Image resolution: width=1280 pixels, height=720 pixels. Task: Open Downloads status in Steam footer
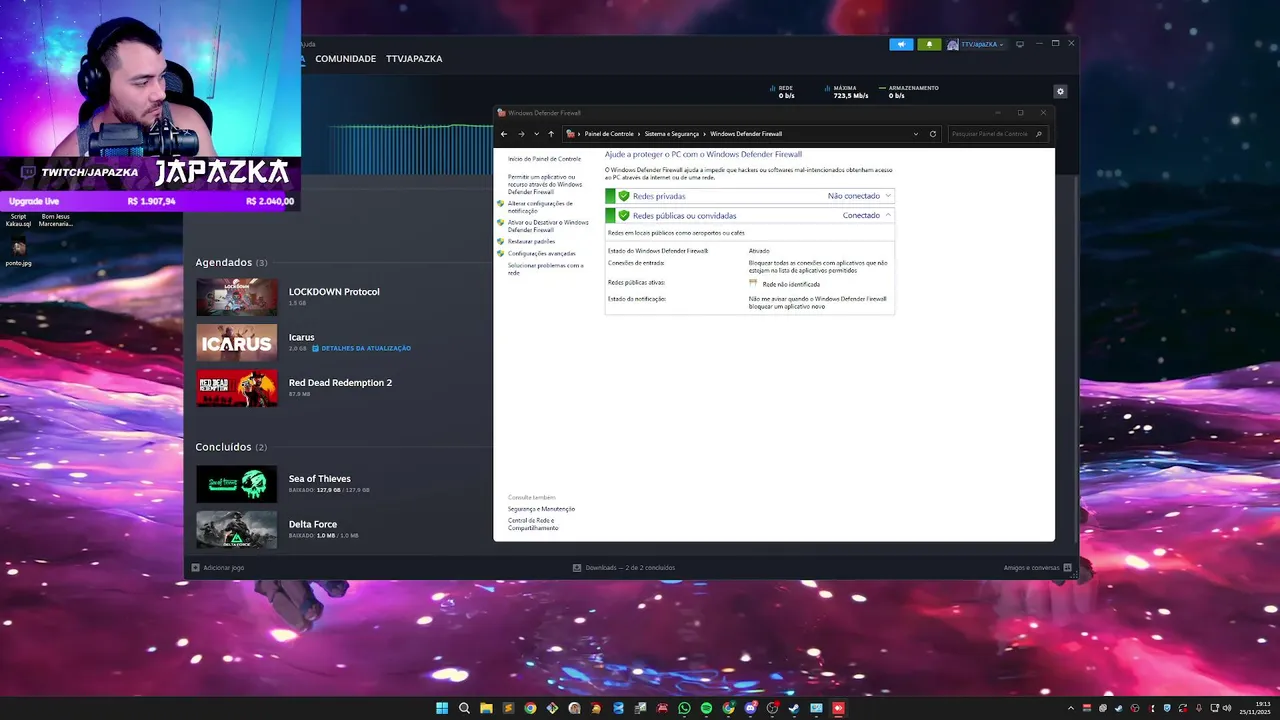pos(624,567)
